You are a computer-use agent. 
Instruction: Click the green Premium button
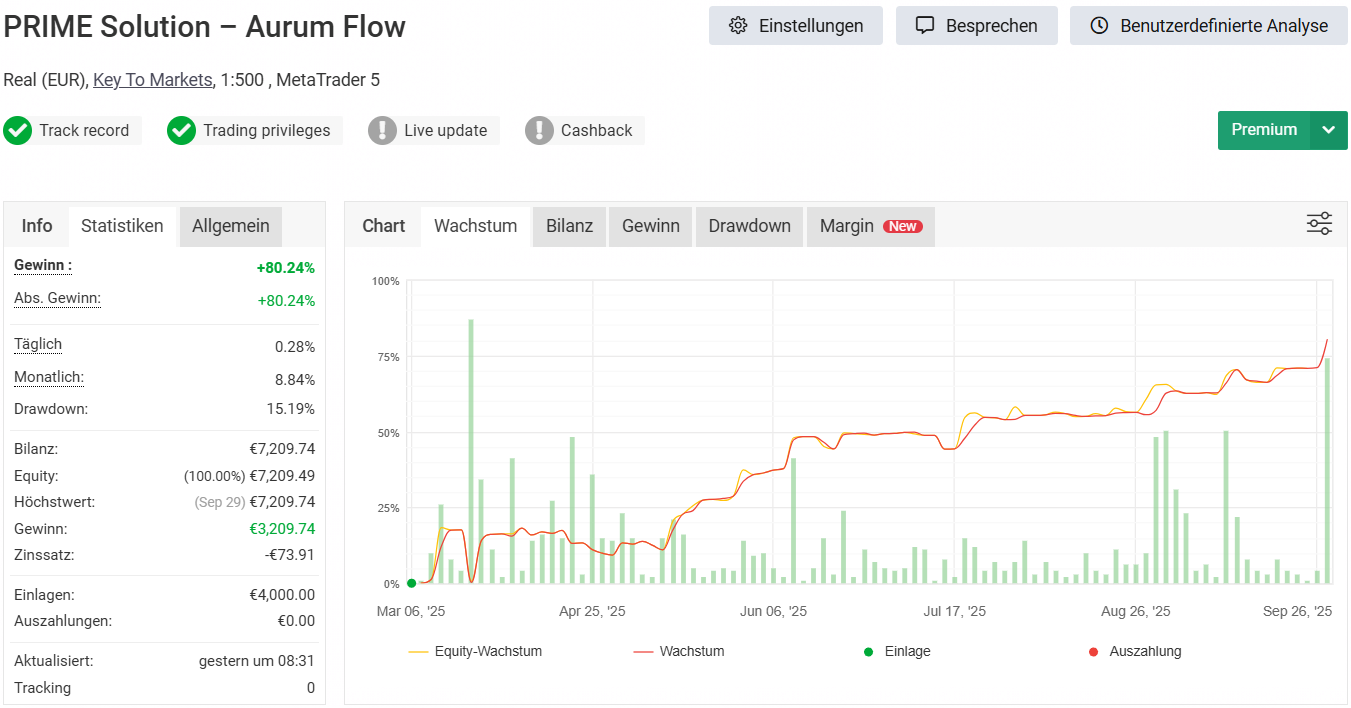(x=1263, y=130)
